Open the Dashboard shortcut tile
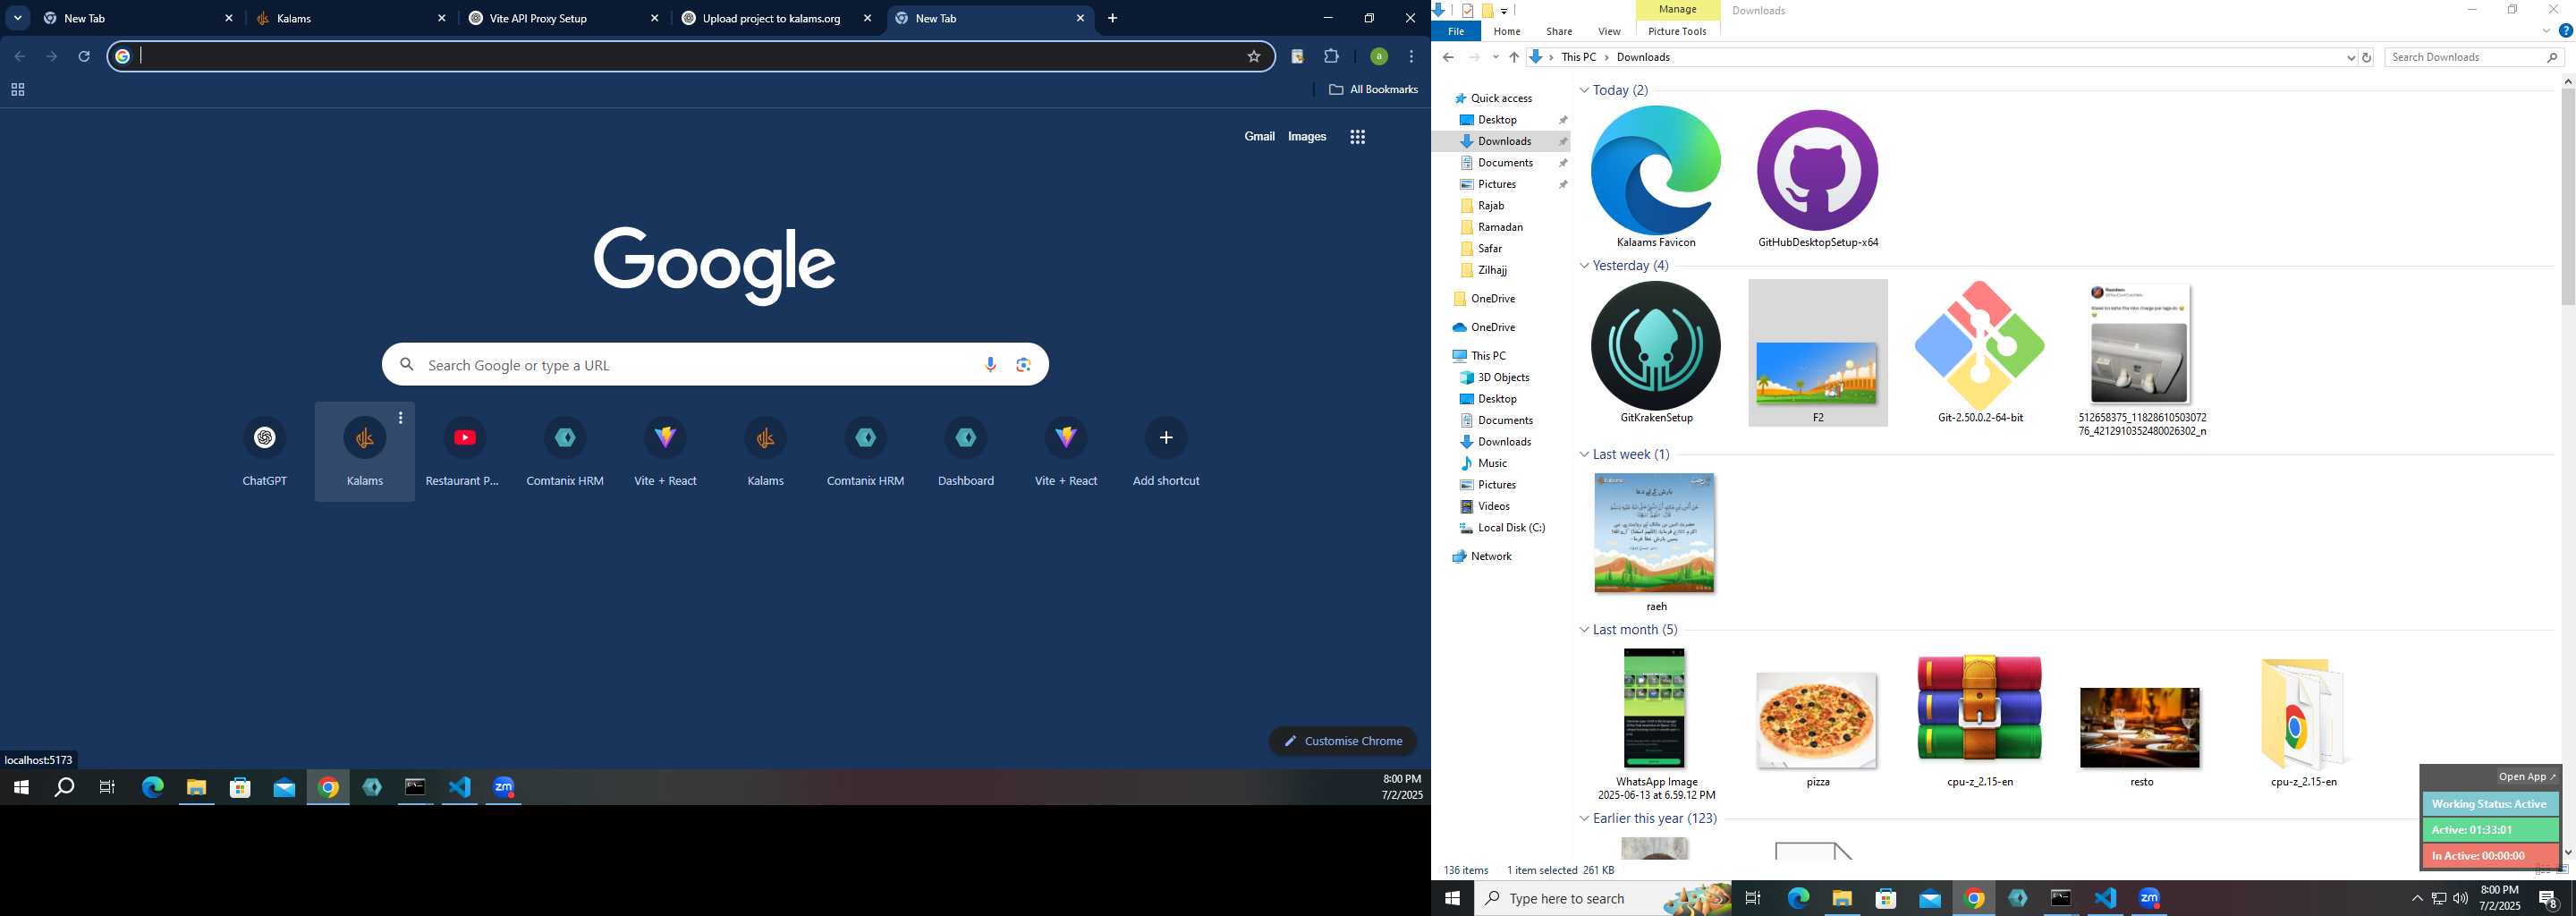2576x916 pixels. pos(966,452)
